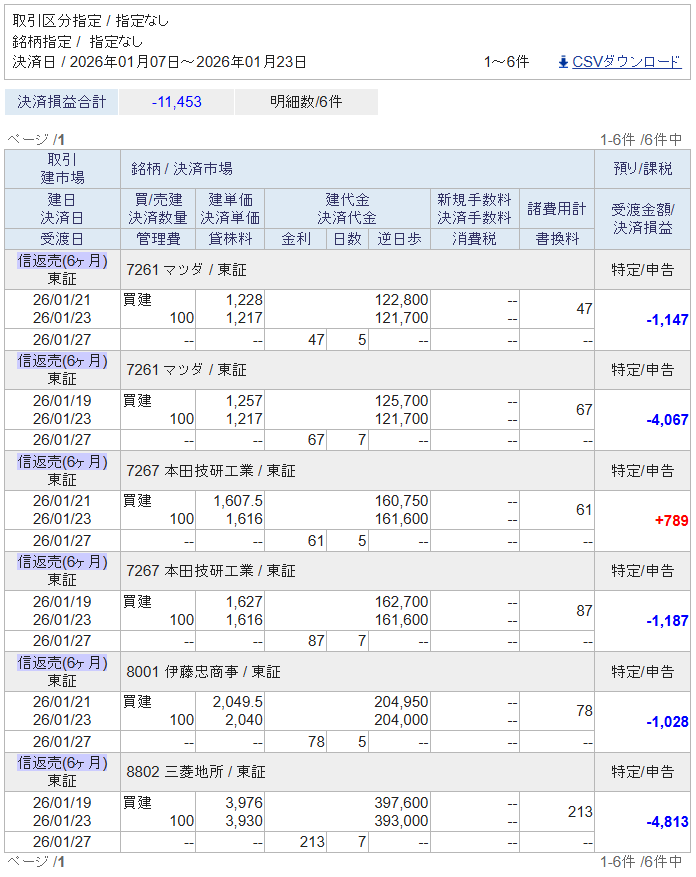
Task: Click the 貸株料 column header
Action: 231,239
